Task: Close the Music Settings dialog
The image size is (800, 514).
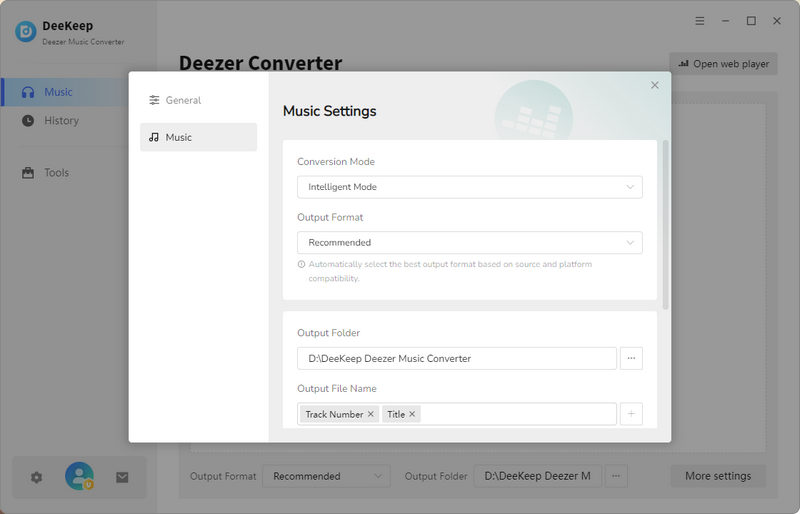Action: click(x=655, y=85)
